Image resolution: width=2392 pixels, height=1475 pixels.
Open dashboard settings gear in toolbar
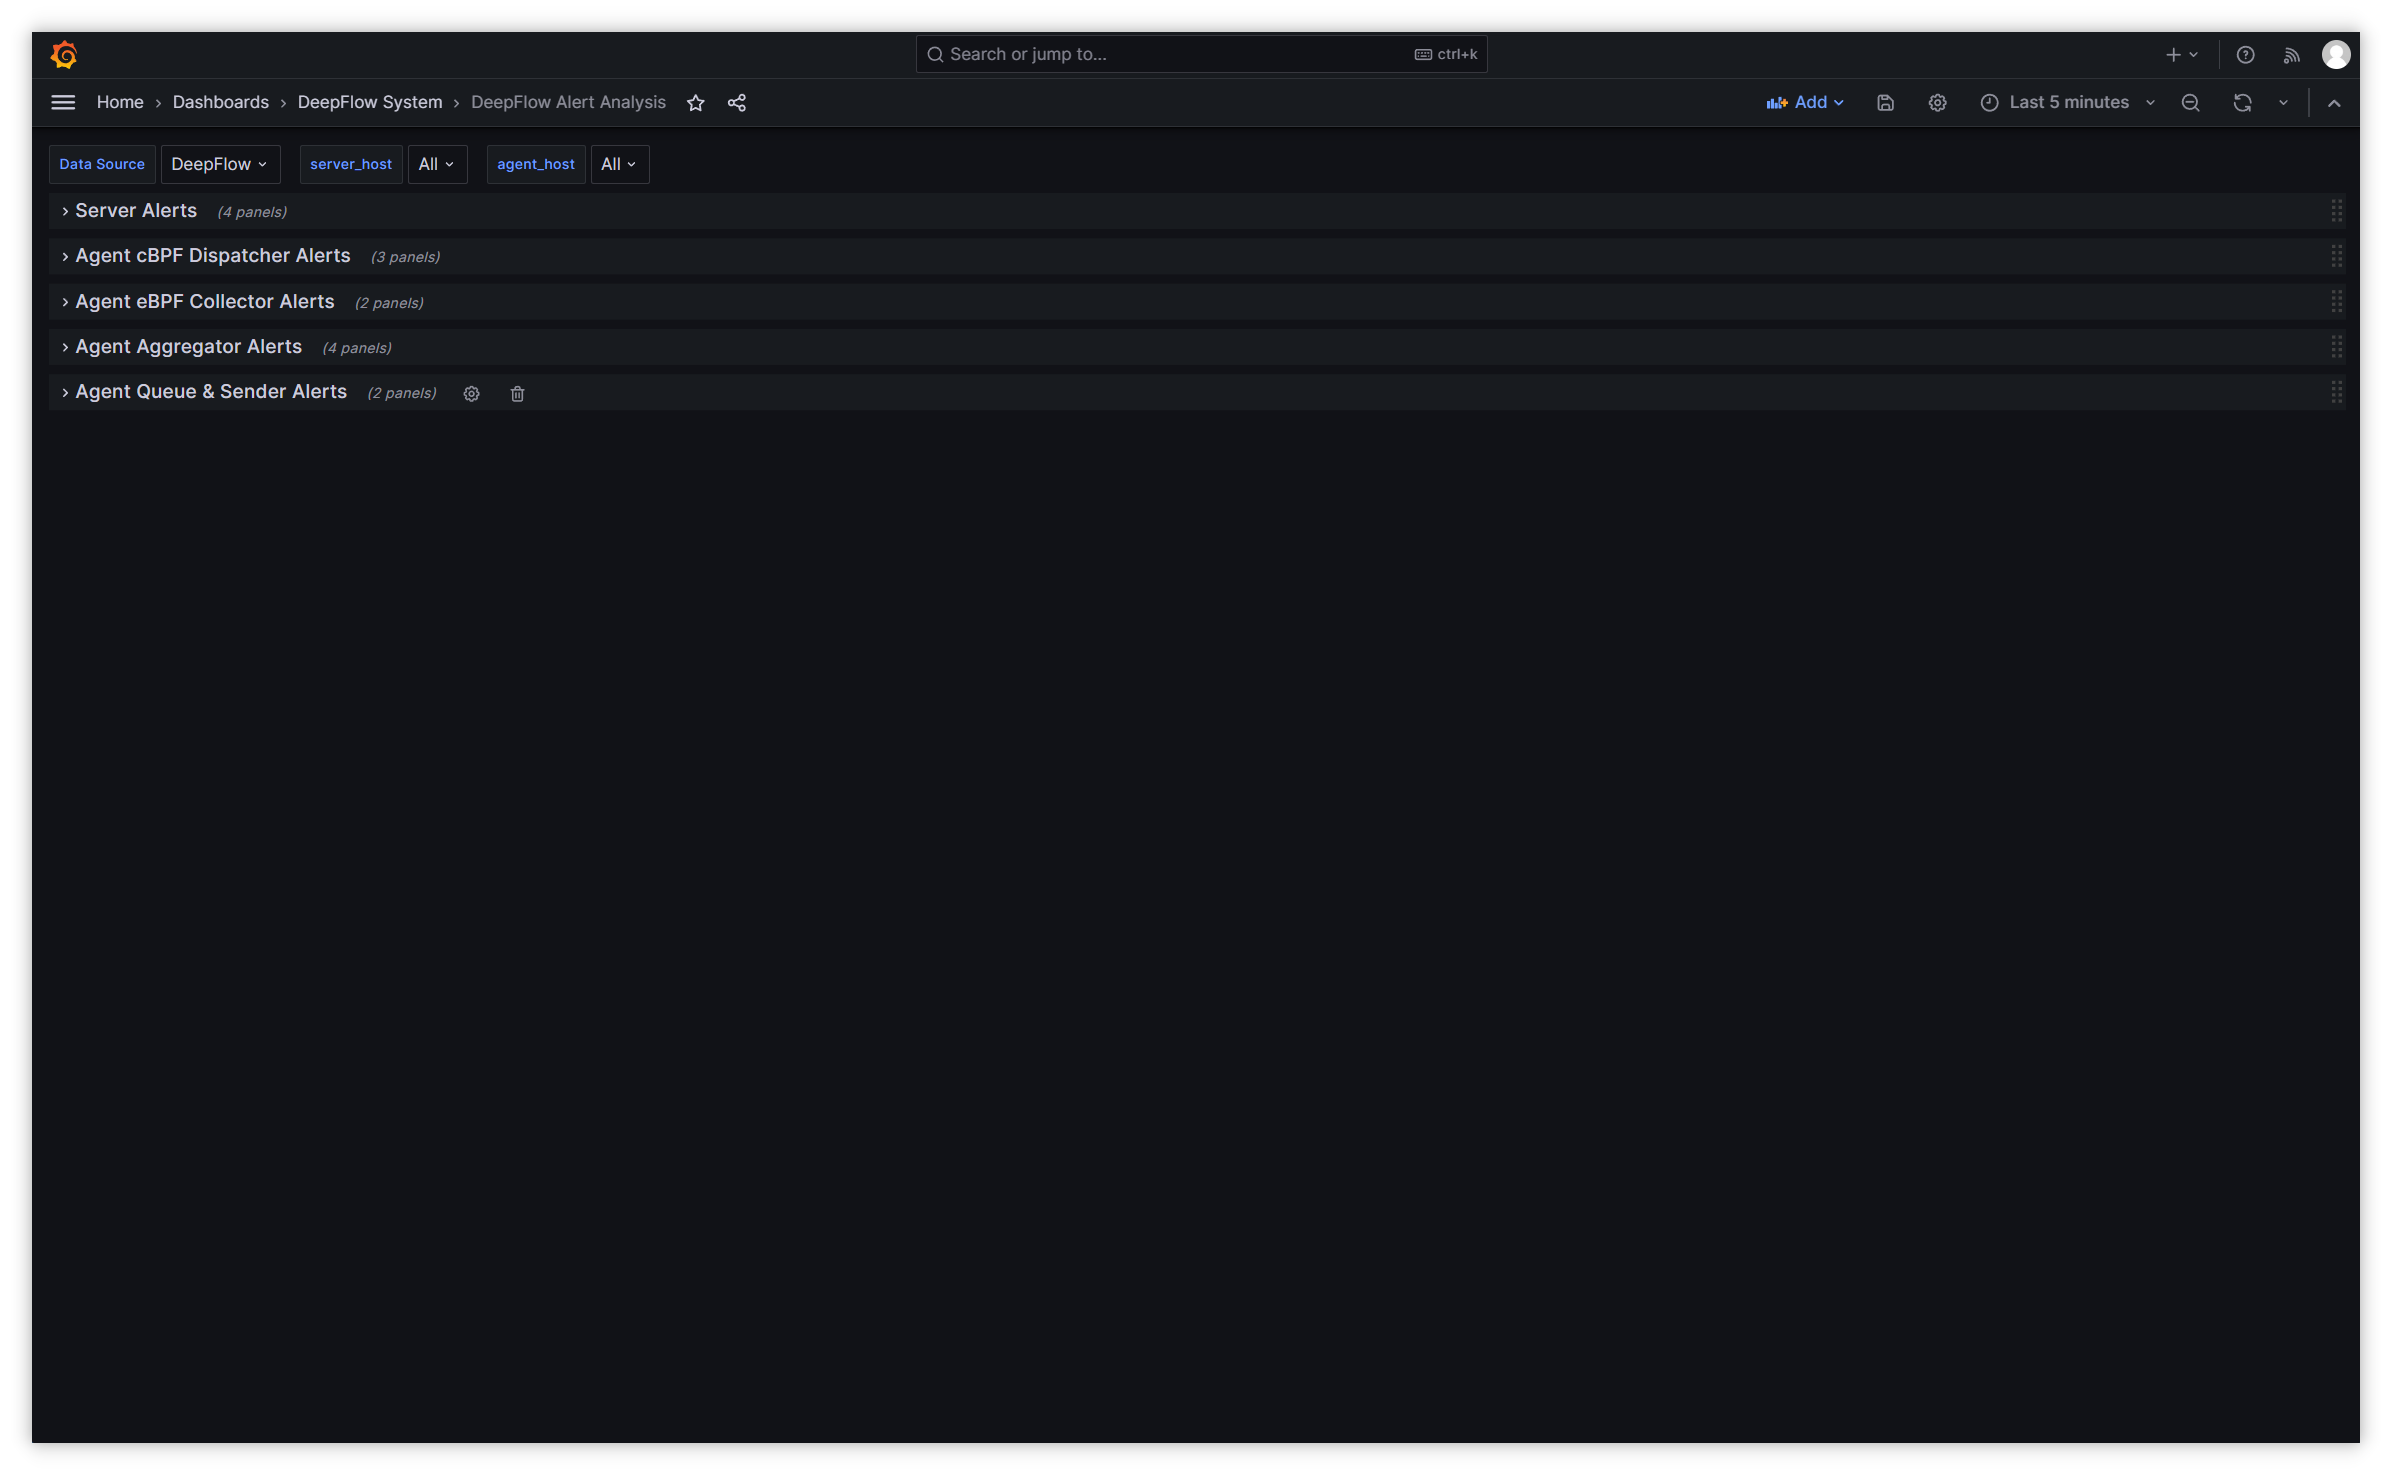(x=1937, y=103)
